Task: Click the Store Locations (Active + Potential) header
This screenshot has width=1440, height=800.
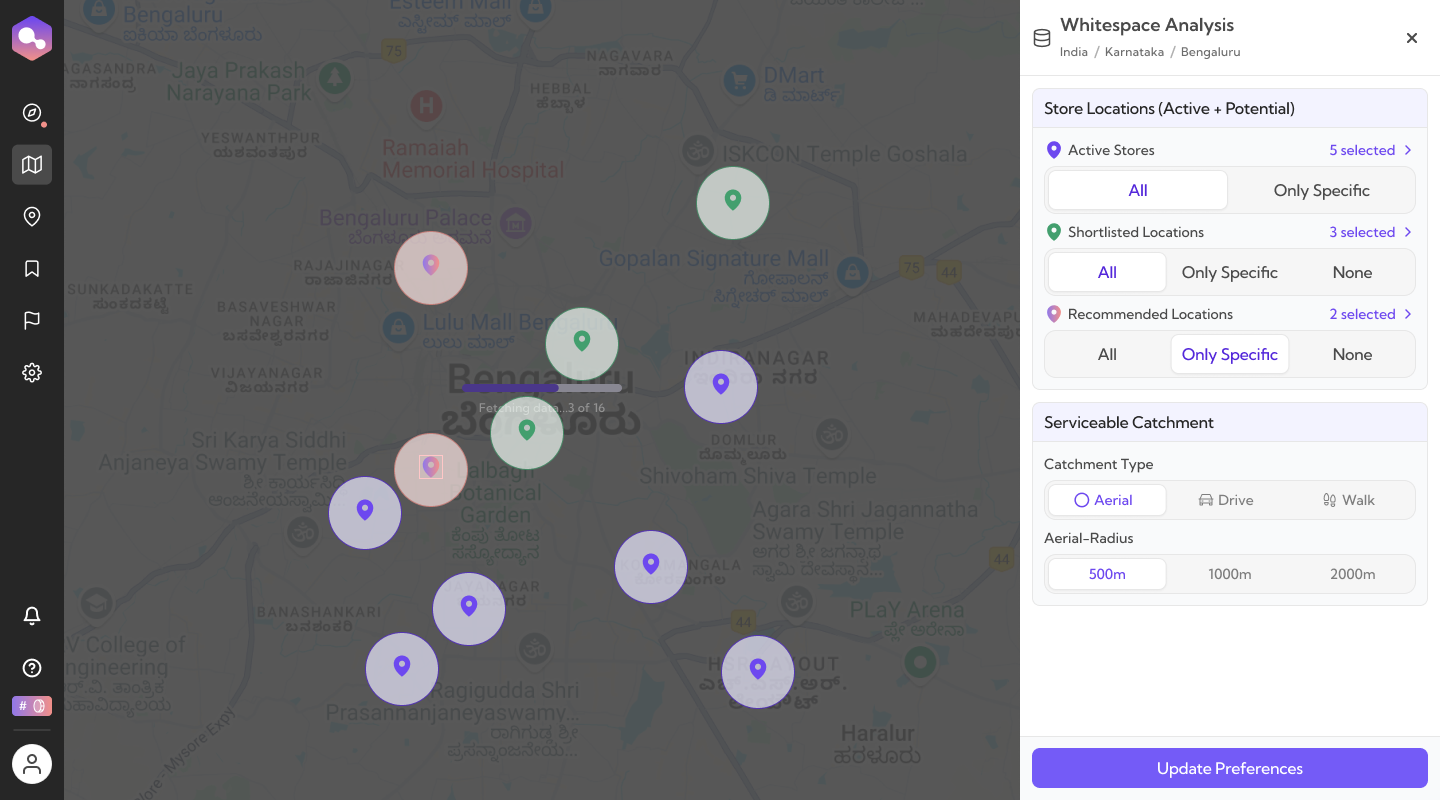Action: pos(1230,108)
